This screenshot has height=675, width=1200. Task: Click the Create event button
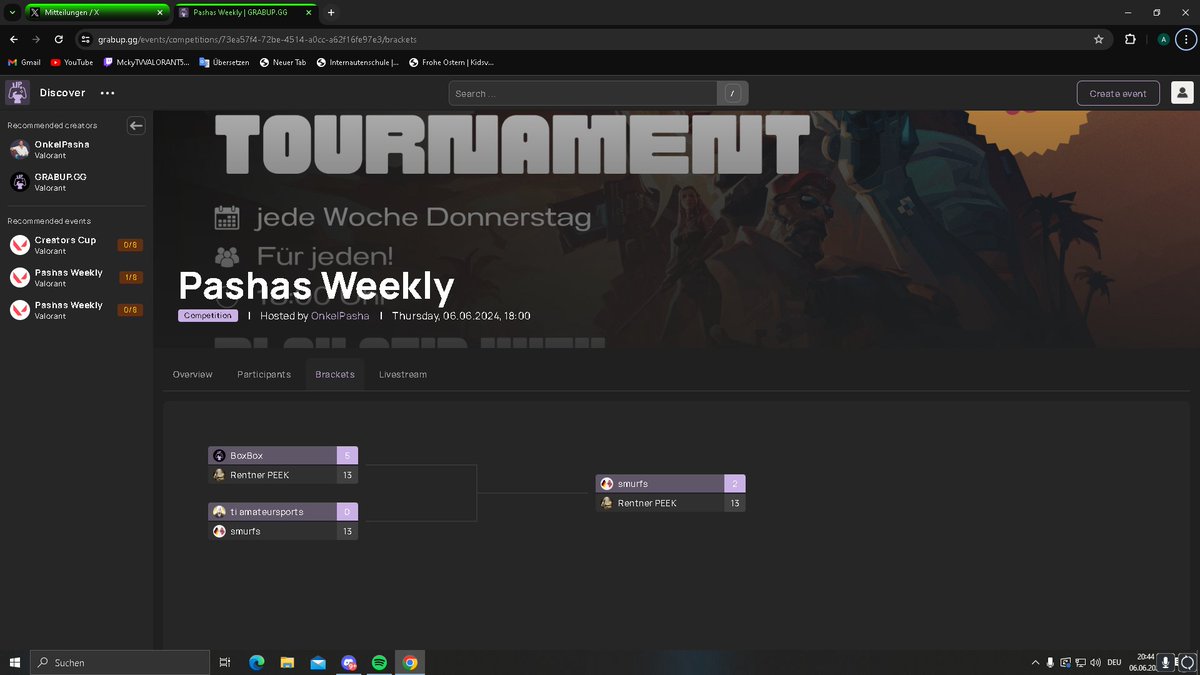[1118, 93]
